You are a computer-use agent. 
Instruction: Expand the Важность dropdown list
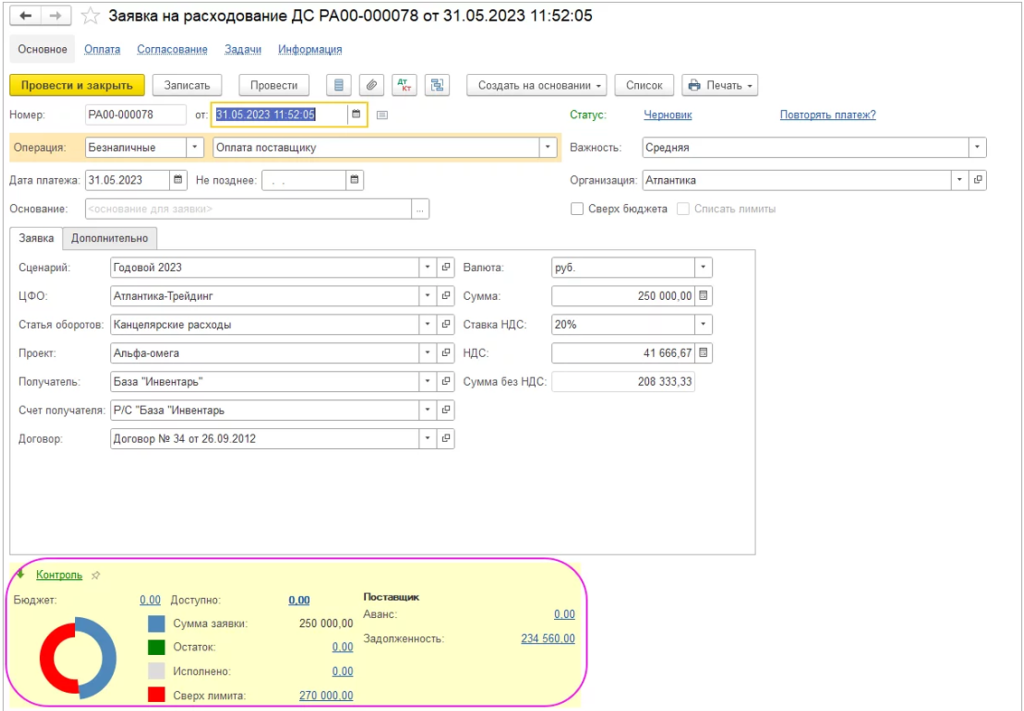tap(976, 148)
